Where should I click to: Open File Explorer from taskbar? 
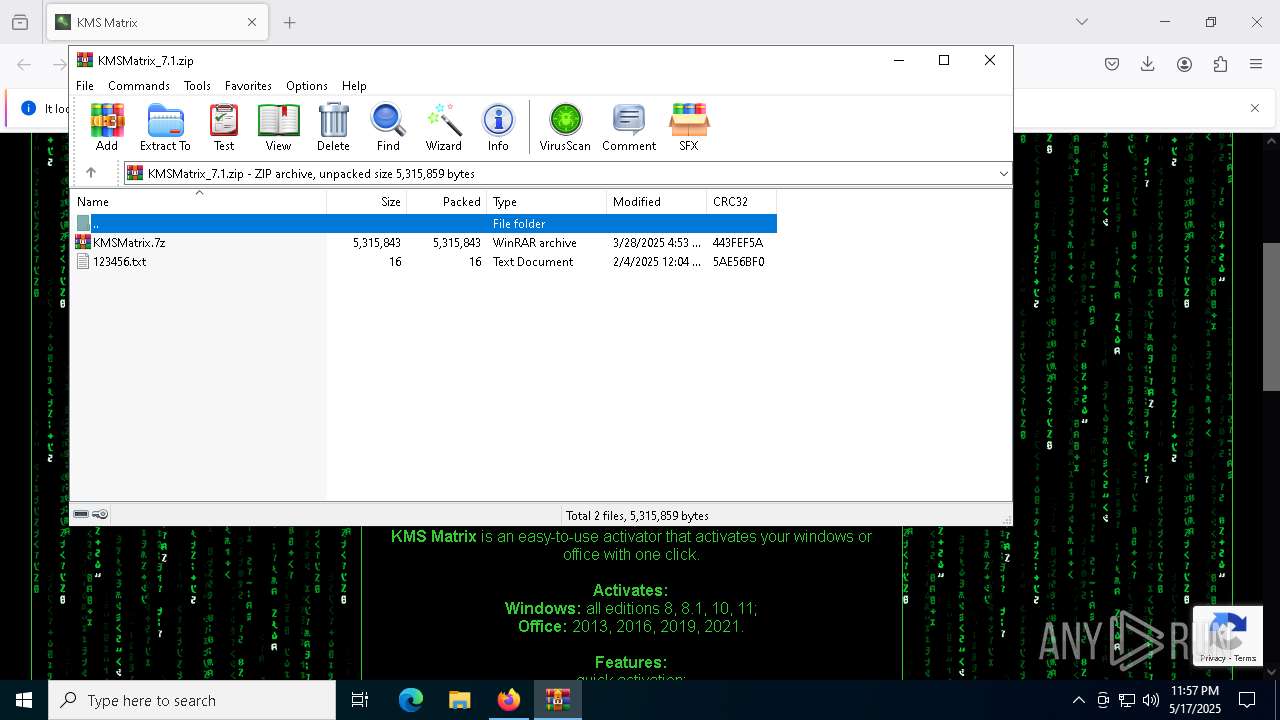[x=459, y=700]
